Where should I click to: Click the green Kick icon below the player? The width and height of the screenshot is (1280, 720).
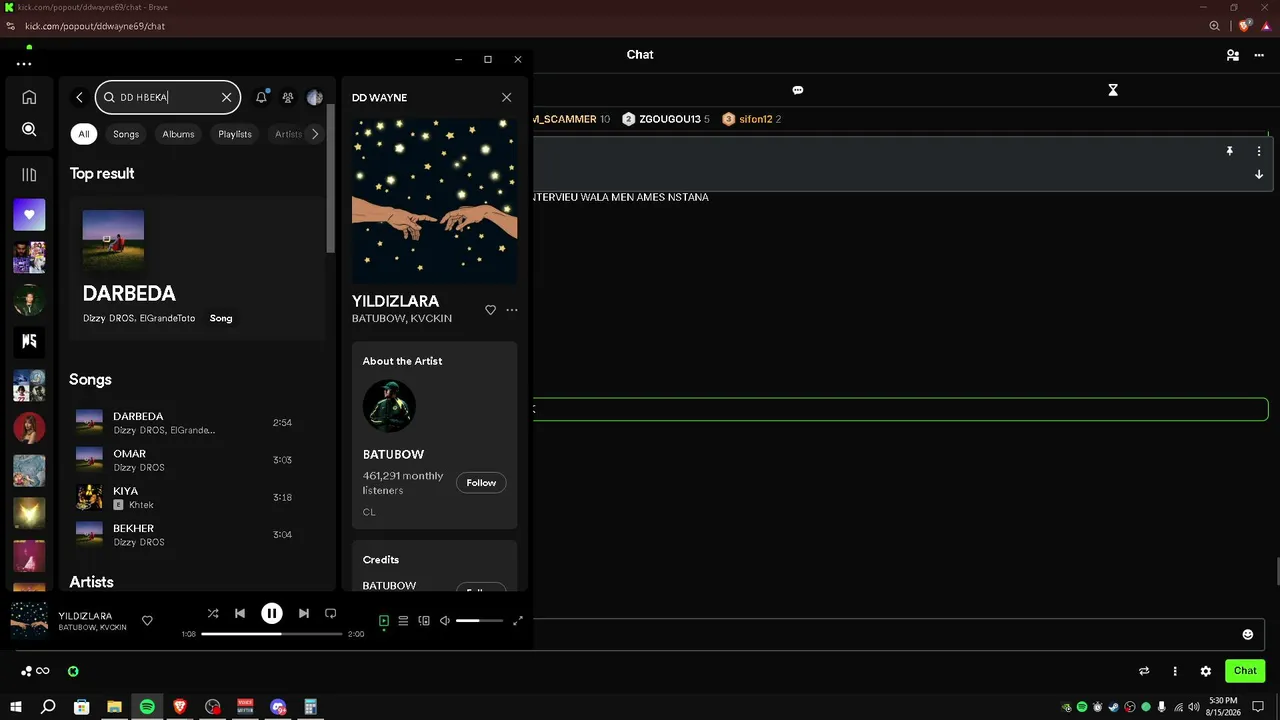tap(73, 671)
